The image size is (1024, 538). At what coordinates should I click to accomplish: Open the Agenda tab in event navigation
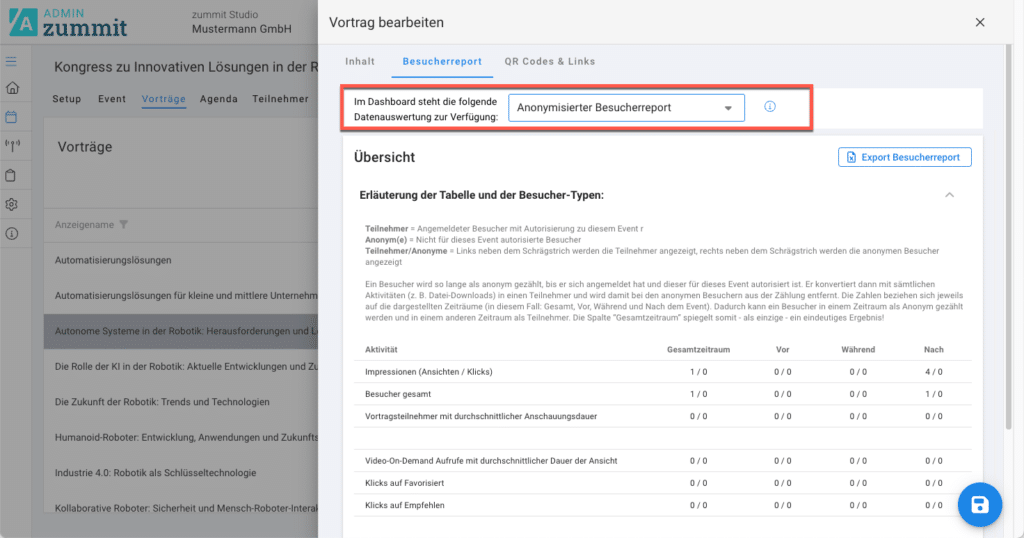click(219, 99)
